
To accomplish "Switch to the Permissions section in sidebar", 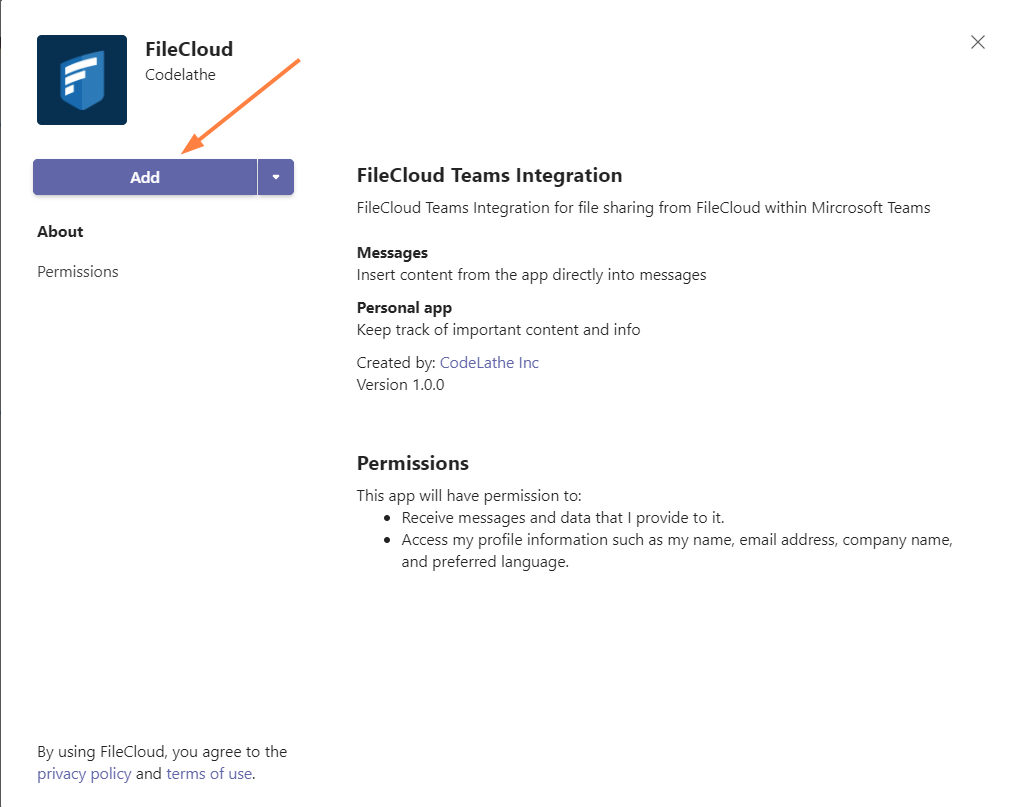I will [77, 271].
